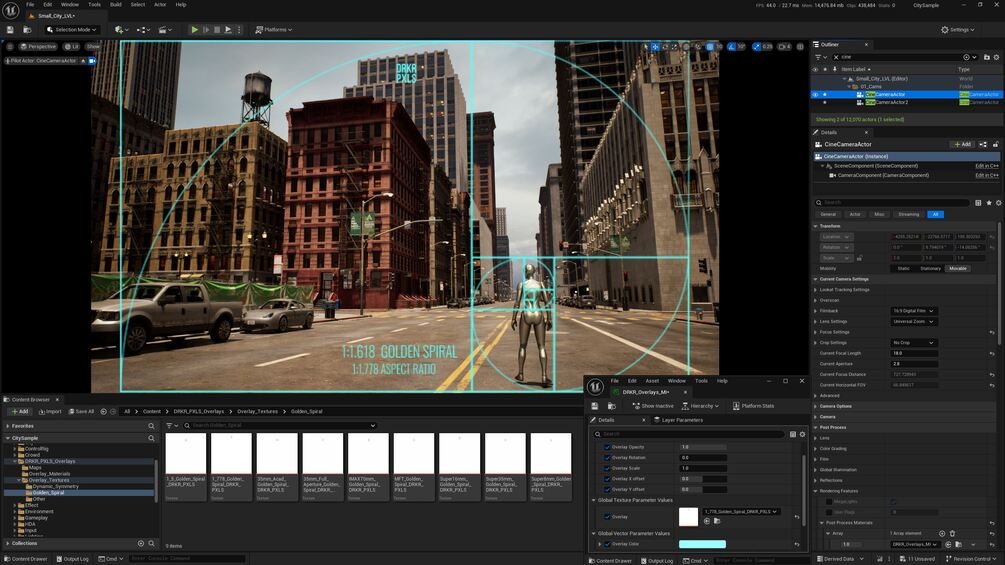Switch to the Layer Parameters tab
1005x565 pixels.
point(680,420)
